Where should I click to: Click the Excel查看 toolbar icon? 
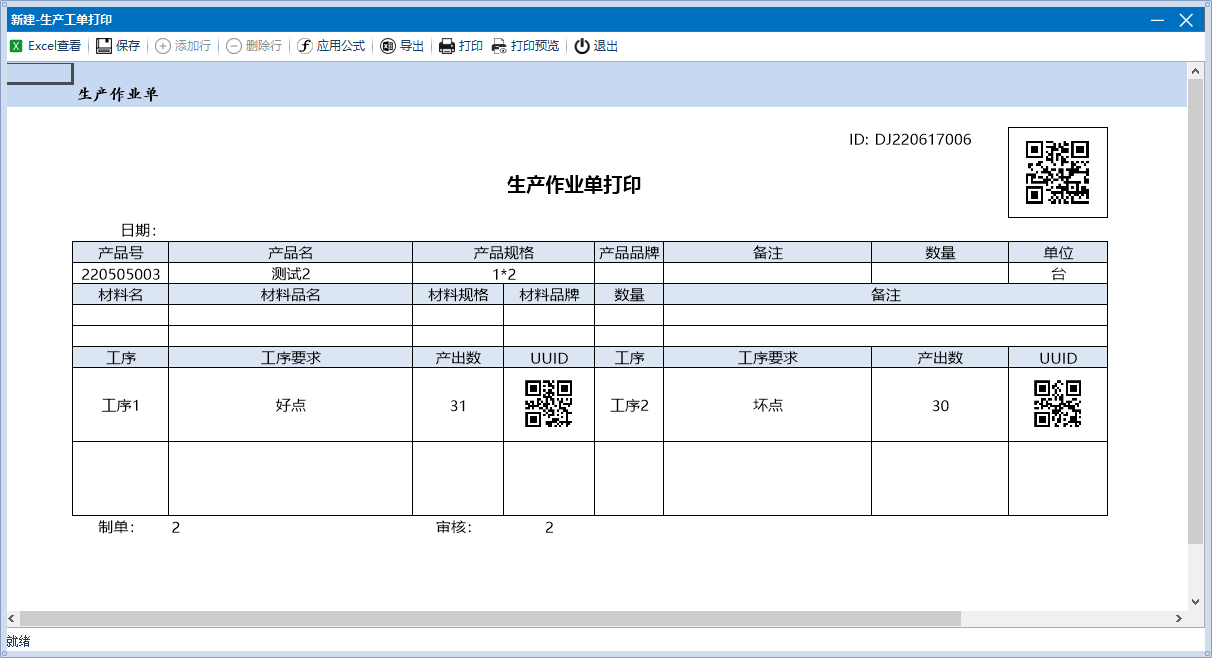(x=16, y=46)
